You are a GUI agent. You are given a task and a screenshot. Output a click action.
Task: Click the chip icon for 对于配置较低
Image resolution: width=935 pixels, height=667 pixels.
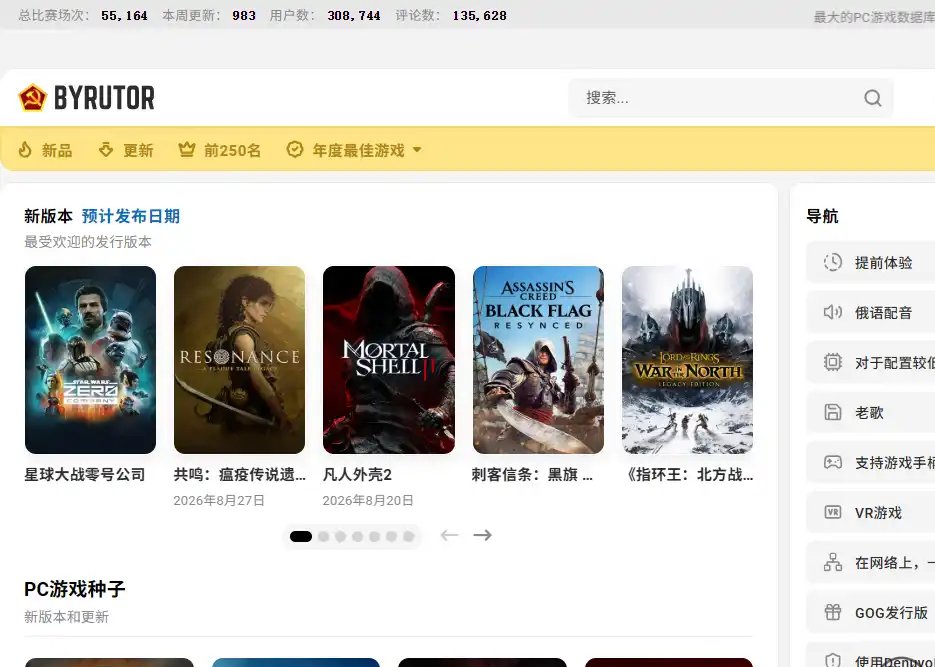click(832, 362)
